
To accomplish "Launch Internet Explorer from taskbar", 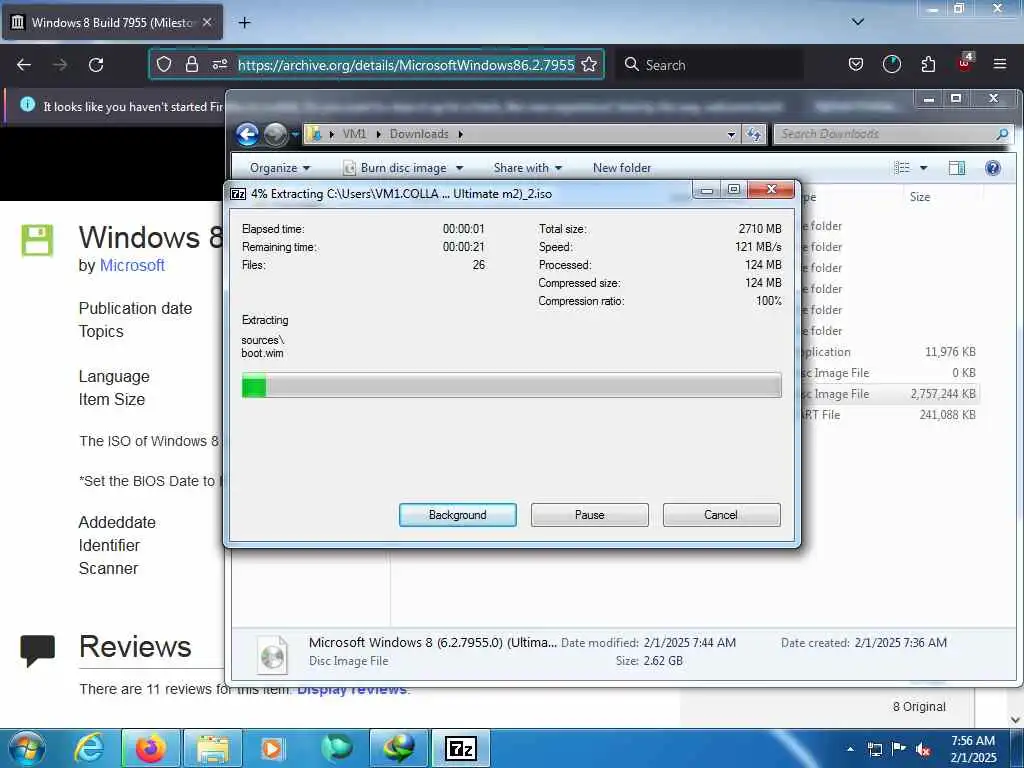I will pyautogui.click(x=89, y=748).
